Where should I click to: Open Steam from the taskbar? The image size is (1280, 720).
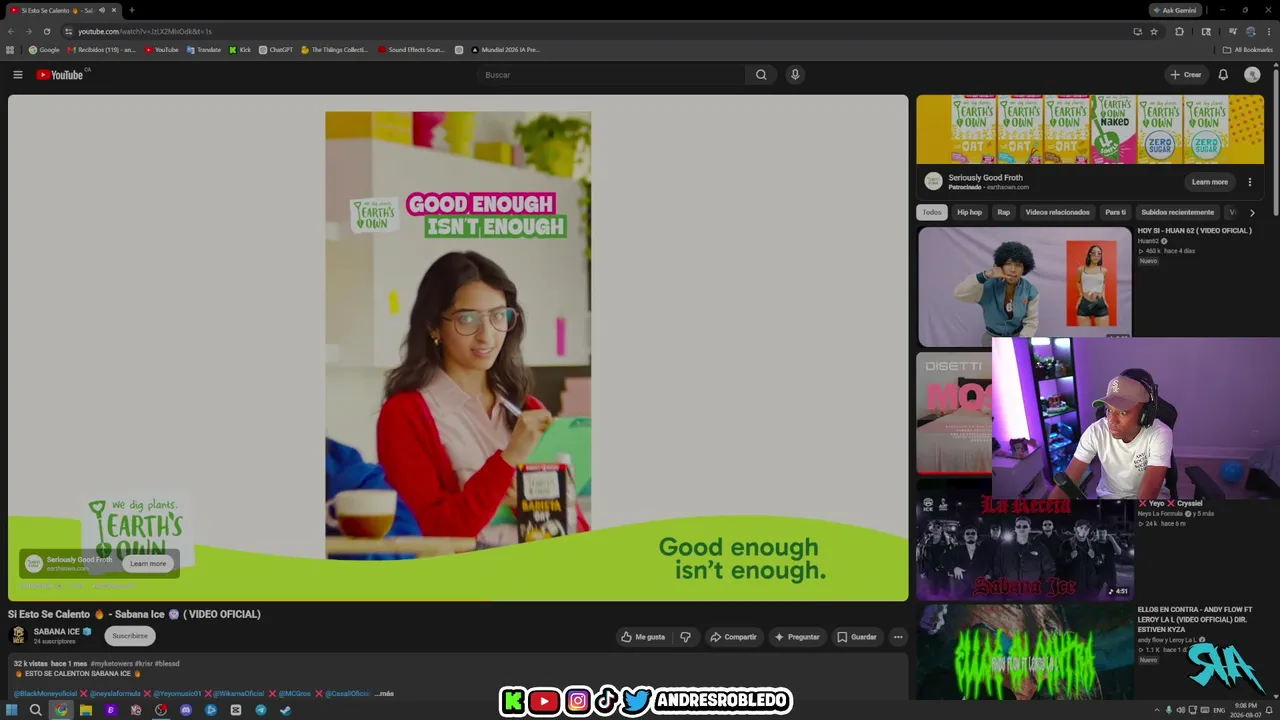pos(286,710)
